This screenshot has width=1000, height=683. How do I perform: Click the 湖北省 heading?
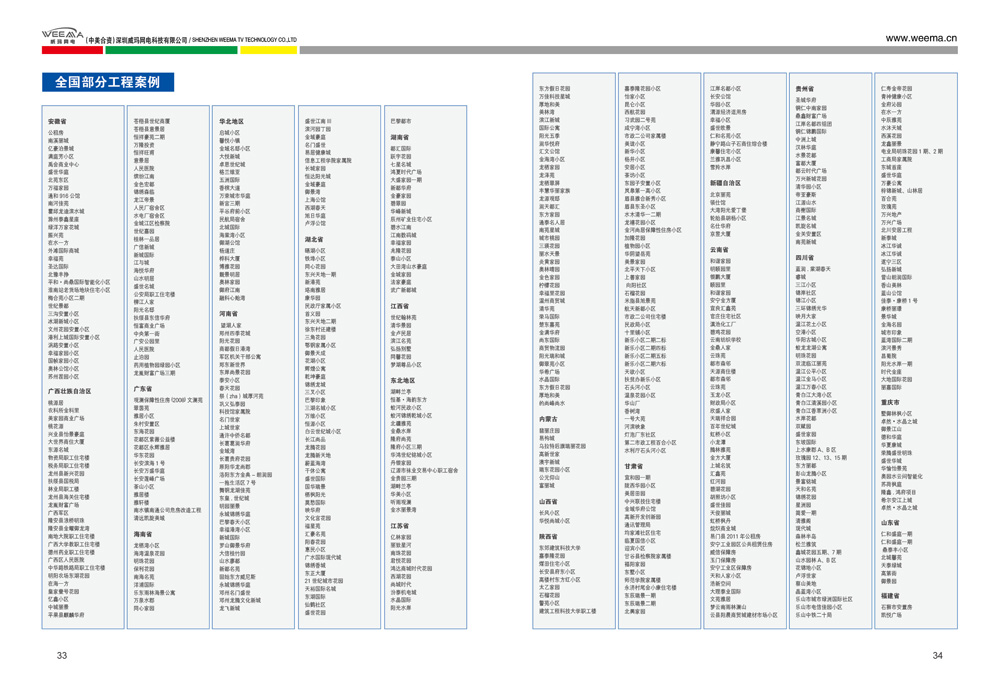pos(314,239)
